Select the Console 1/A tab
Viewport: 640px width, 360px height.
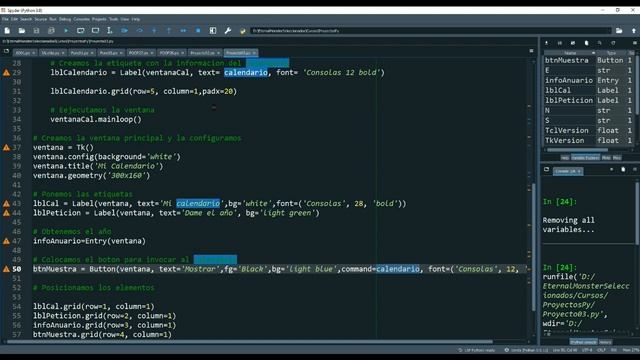(x=568, y=171)
